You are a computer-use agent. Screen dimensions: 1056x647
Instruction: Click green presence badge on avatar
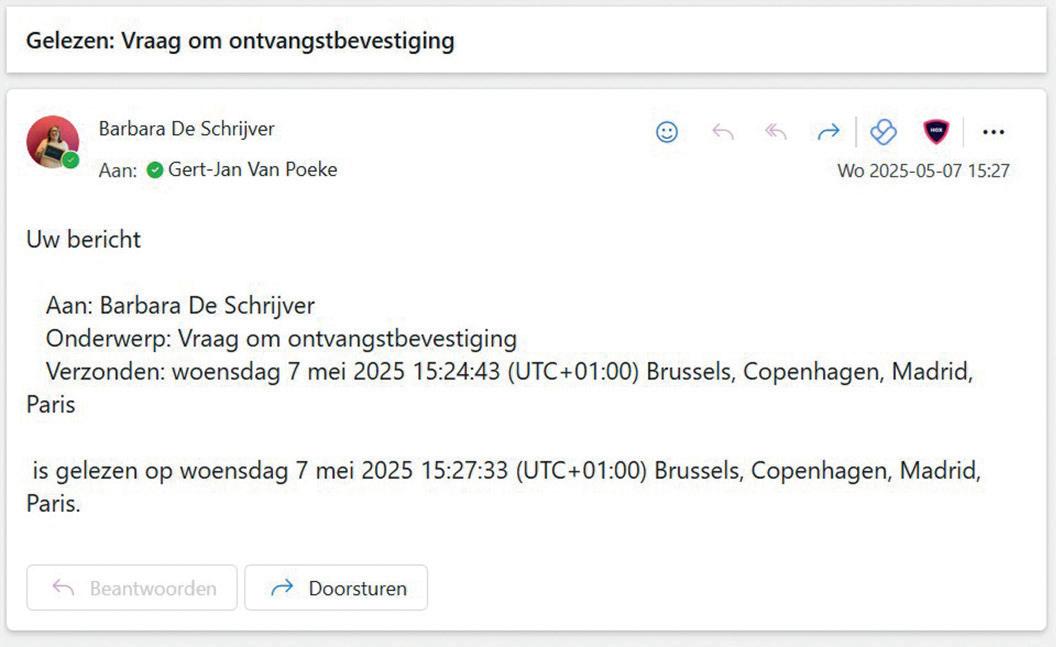click(x=71, y=160)
